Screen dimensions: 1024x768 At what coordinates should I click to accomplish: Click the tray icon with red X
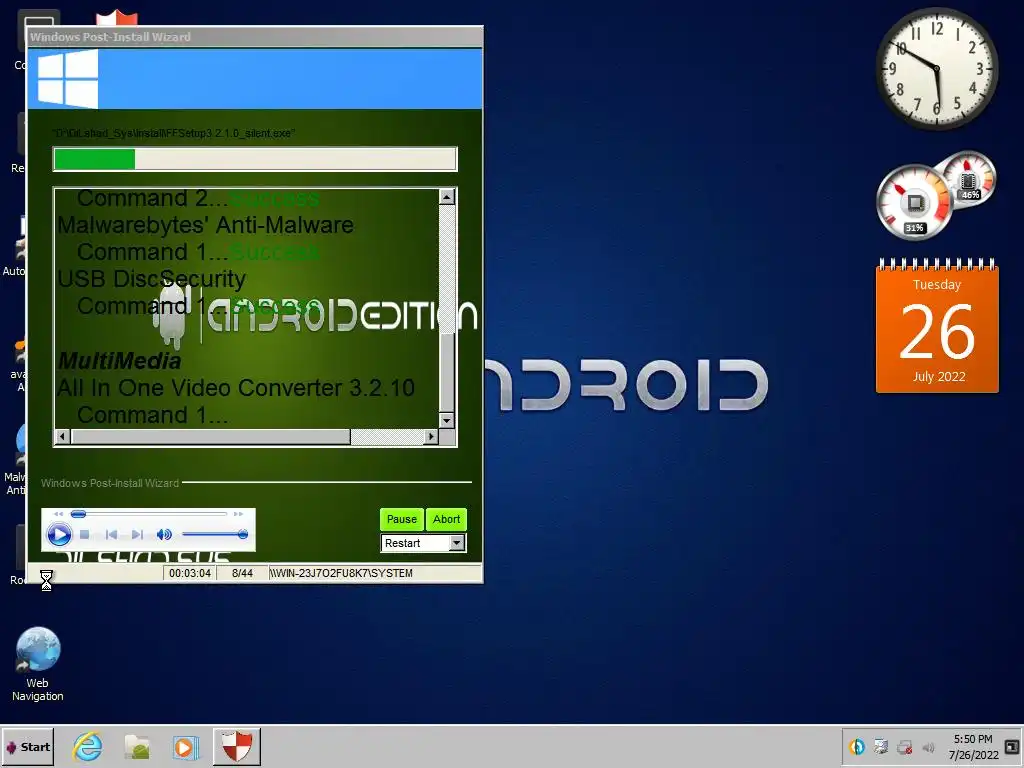(x=904, y=747)
